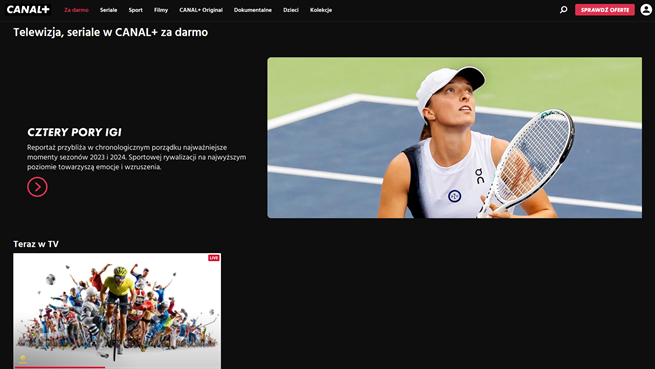Select Filmy in navigation bar
This screenshot has width=655, height=369.
(x=161, y=10)
